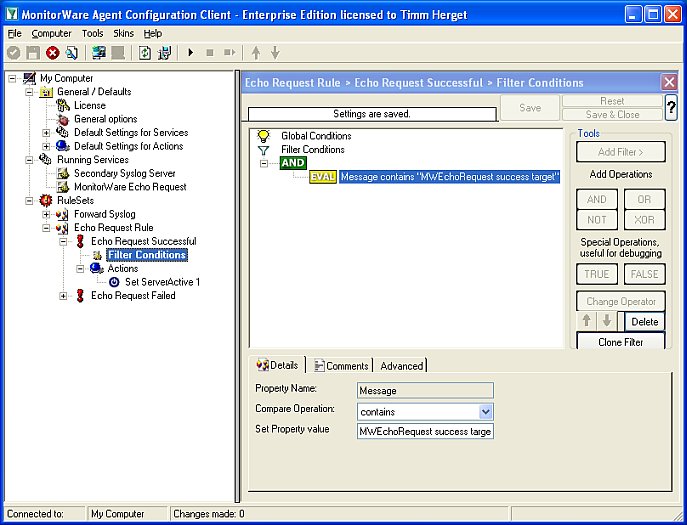This screenshot has height=525, width=687.
Task: Collapse the AND filter node
Action: click(x=264, y=163)
